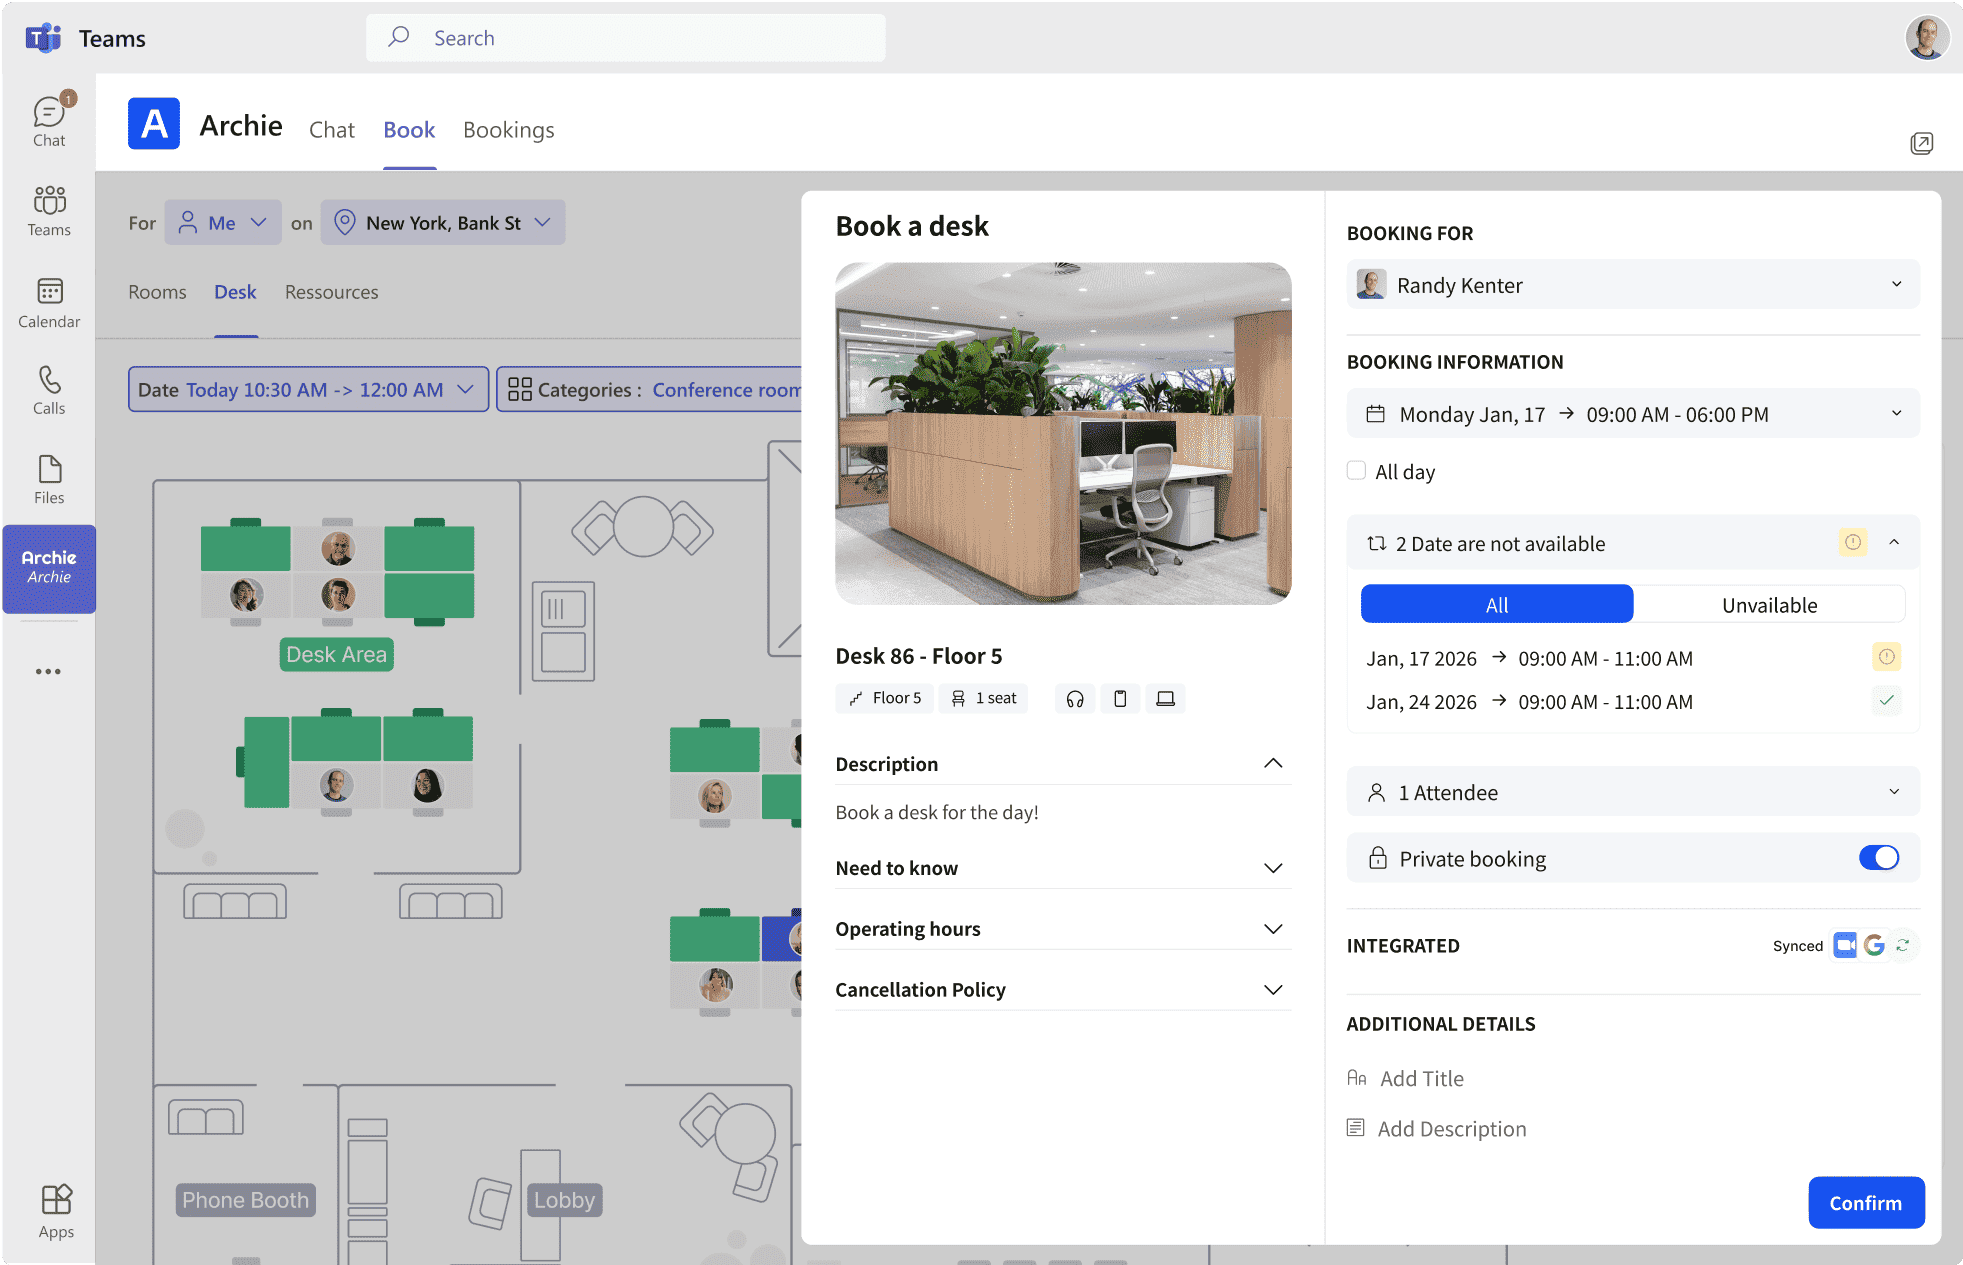
Task: Check the All day checkbox
Action: coord(1356,470)
